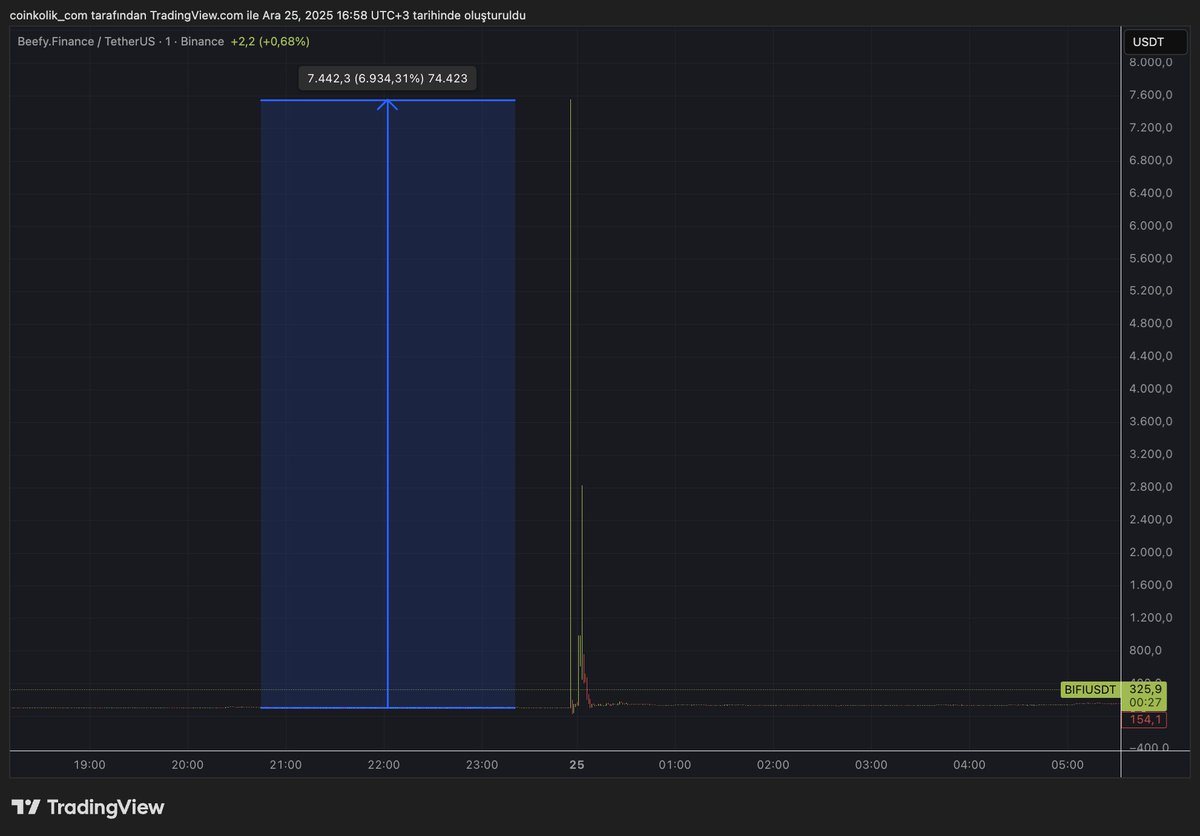Click the green 325,9 current price label
This screenshot has height=836, width=1200.
(1145, 689)
